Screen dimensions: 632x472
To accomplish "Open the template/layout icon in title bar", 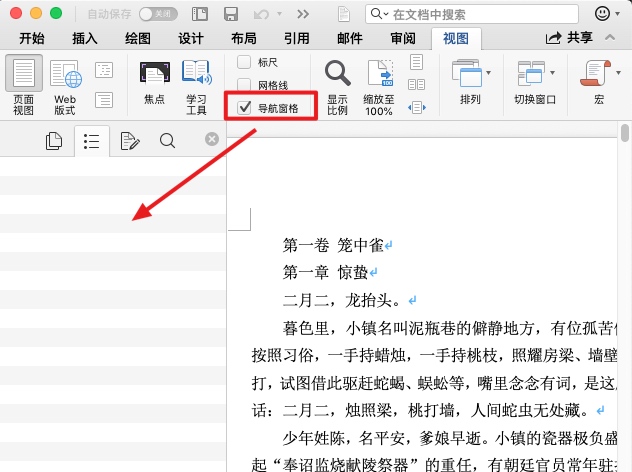I will pos(200,14).
